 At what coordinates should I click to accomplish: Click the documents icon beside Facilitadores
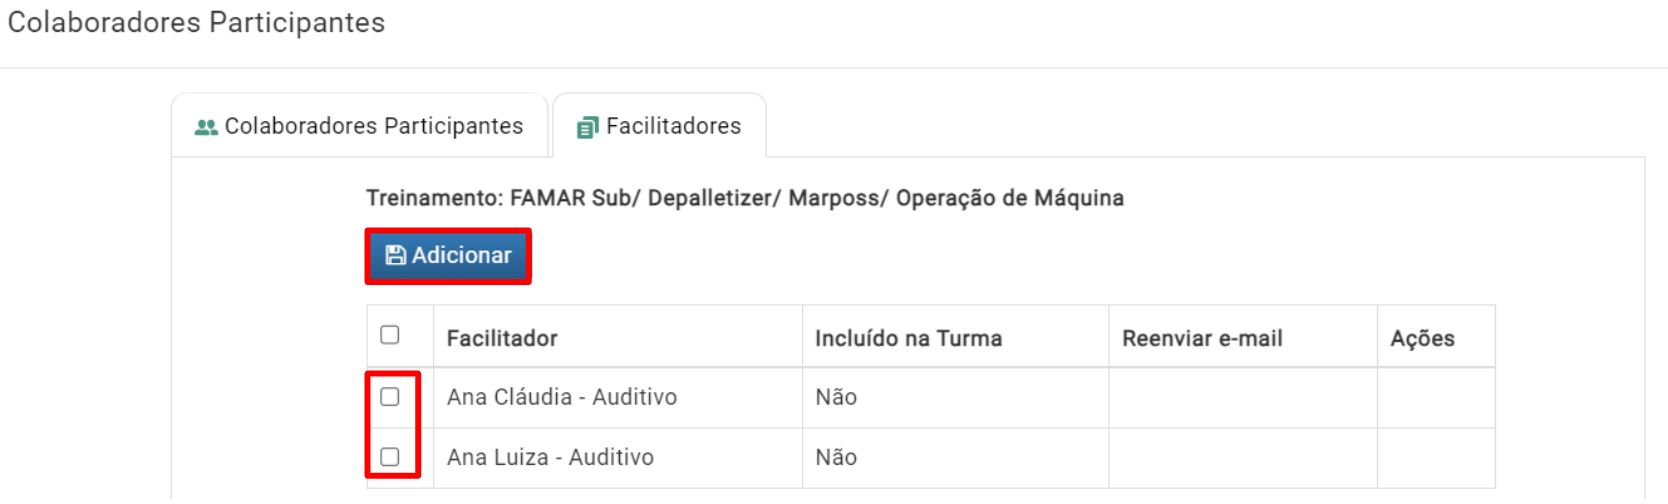(588, 127)
